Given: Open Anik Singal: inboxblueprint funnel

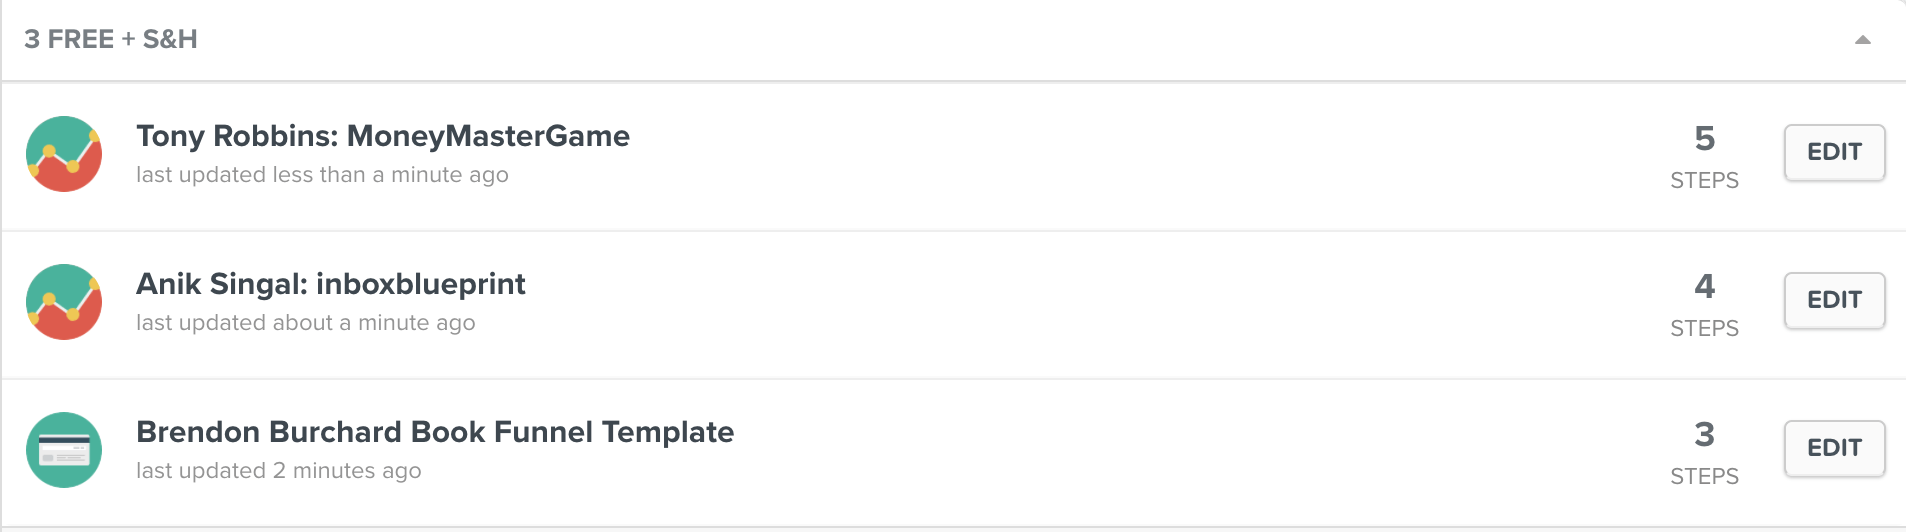Looking at the screenshot, I should tap(330, 284).
